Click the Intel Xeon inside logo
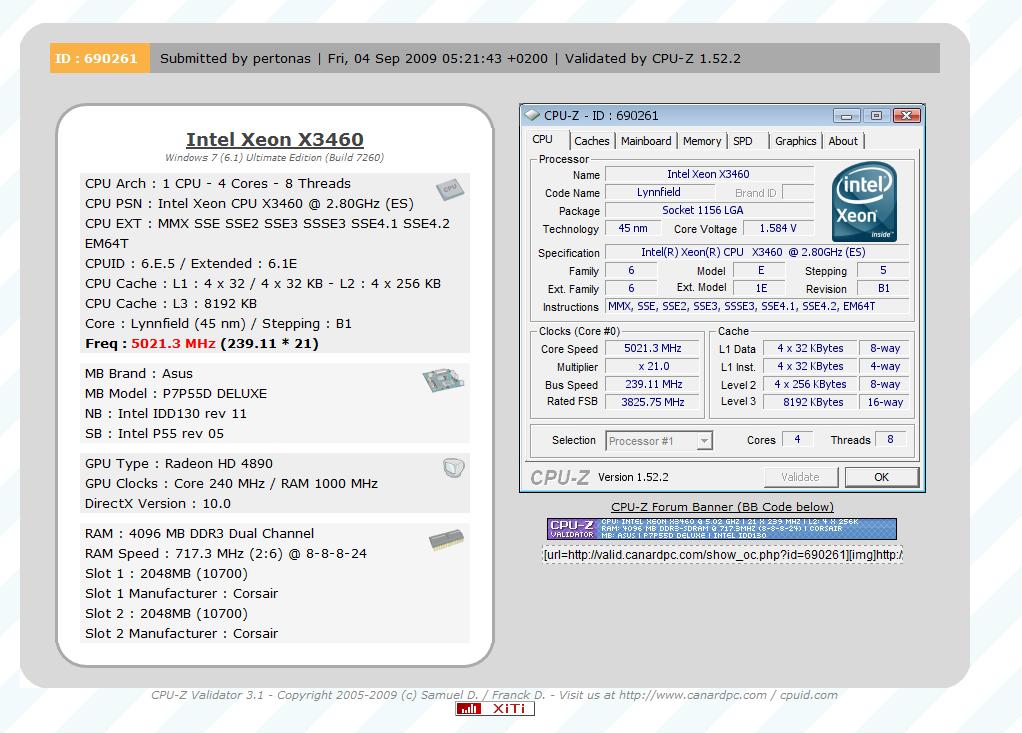This screenshot has width=1022, height=733. pos(863,203)
